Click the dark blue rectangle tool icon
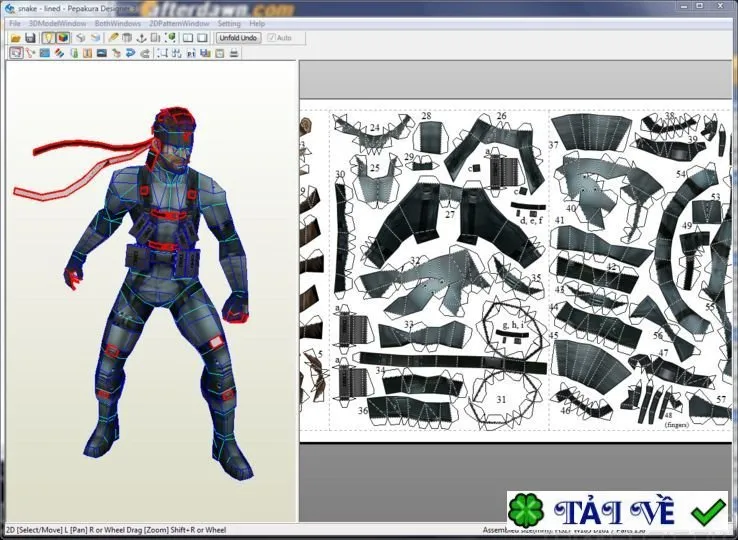Viewport: 738px width, 540px height. [x=102, y=53]
